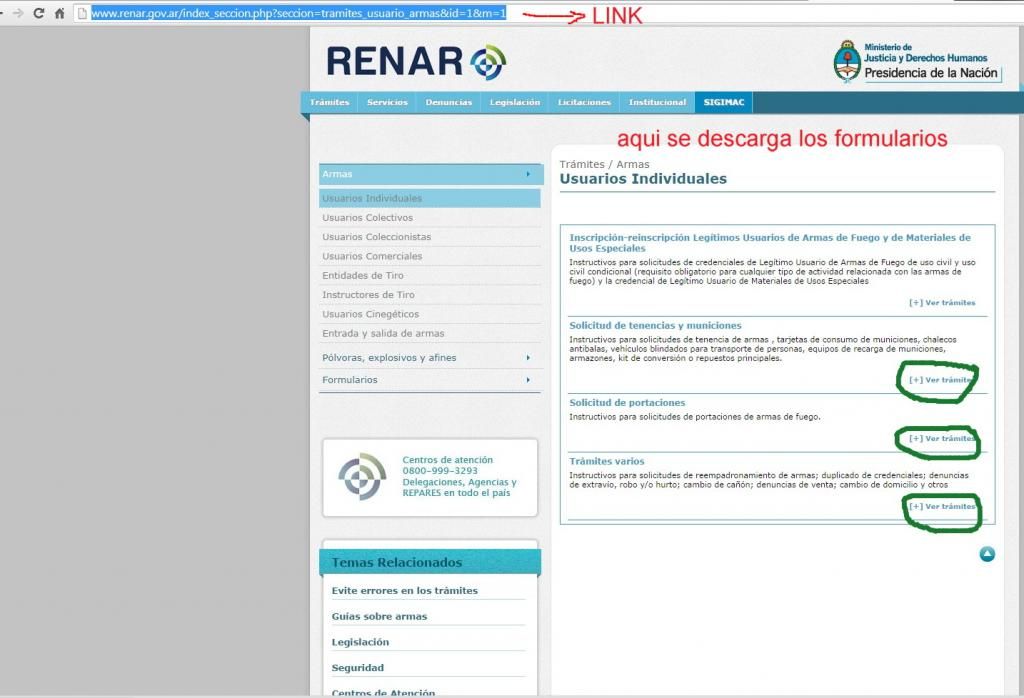Click the Trámites / Armas breadcrumb
The height and width of the screenshot is (698, 1024).
click(604, 165)
